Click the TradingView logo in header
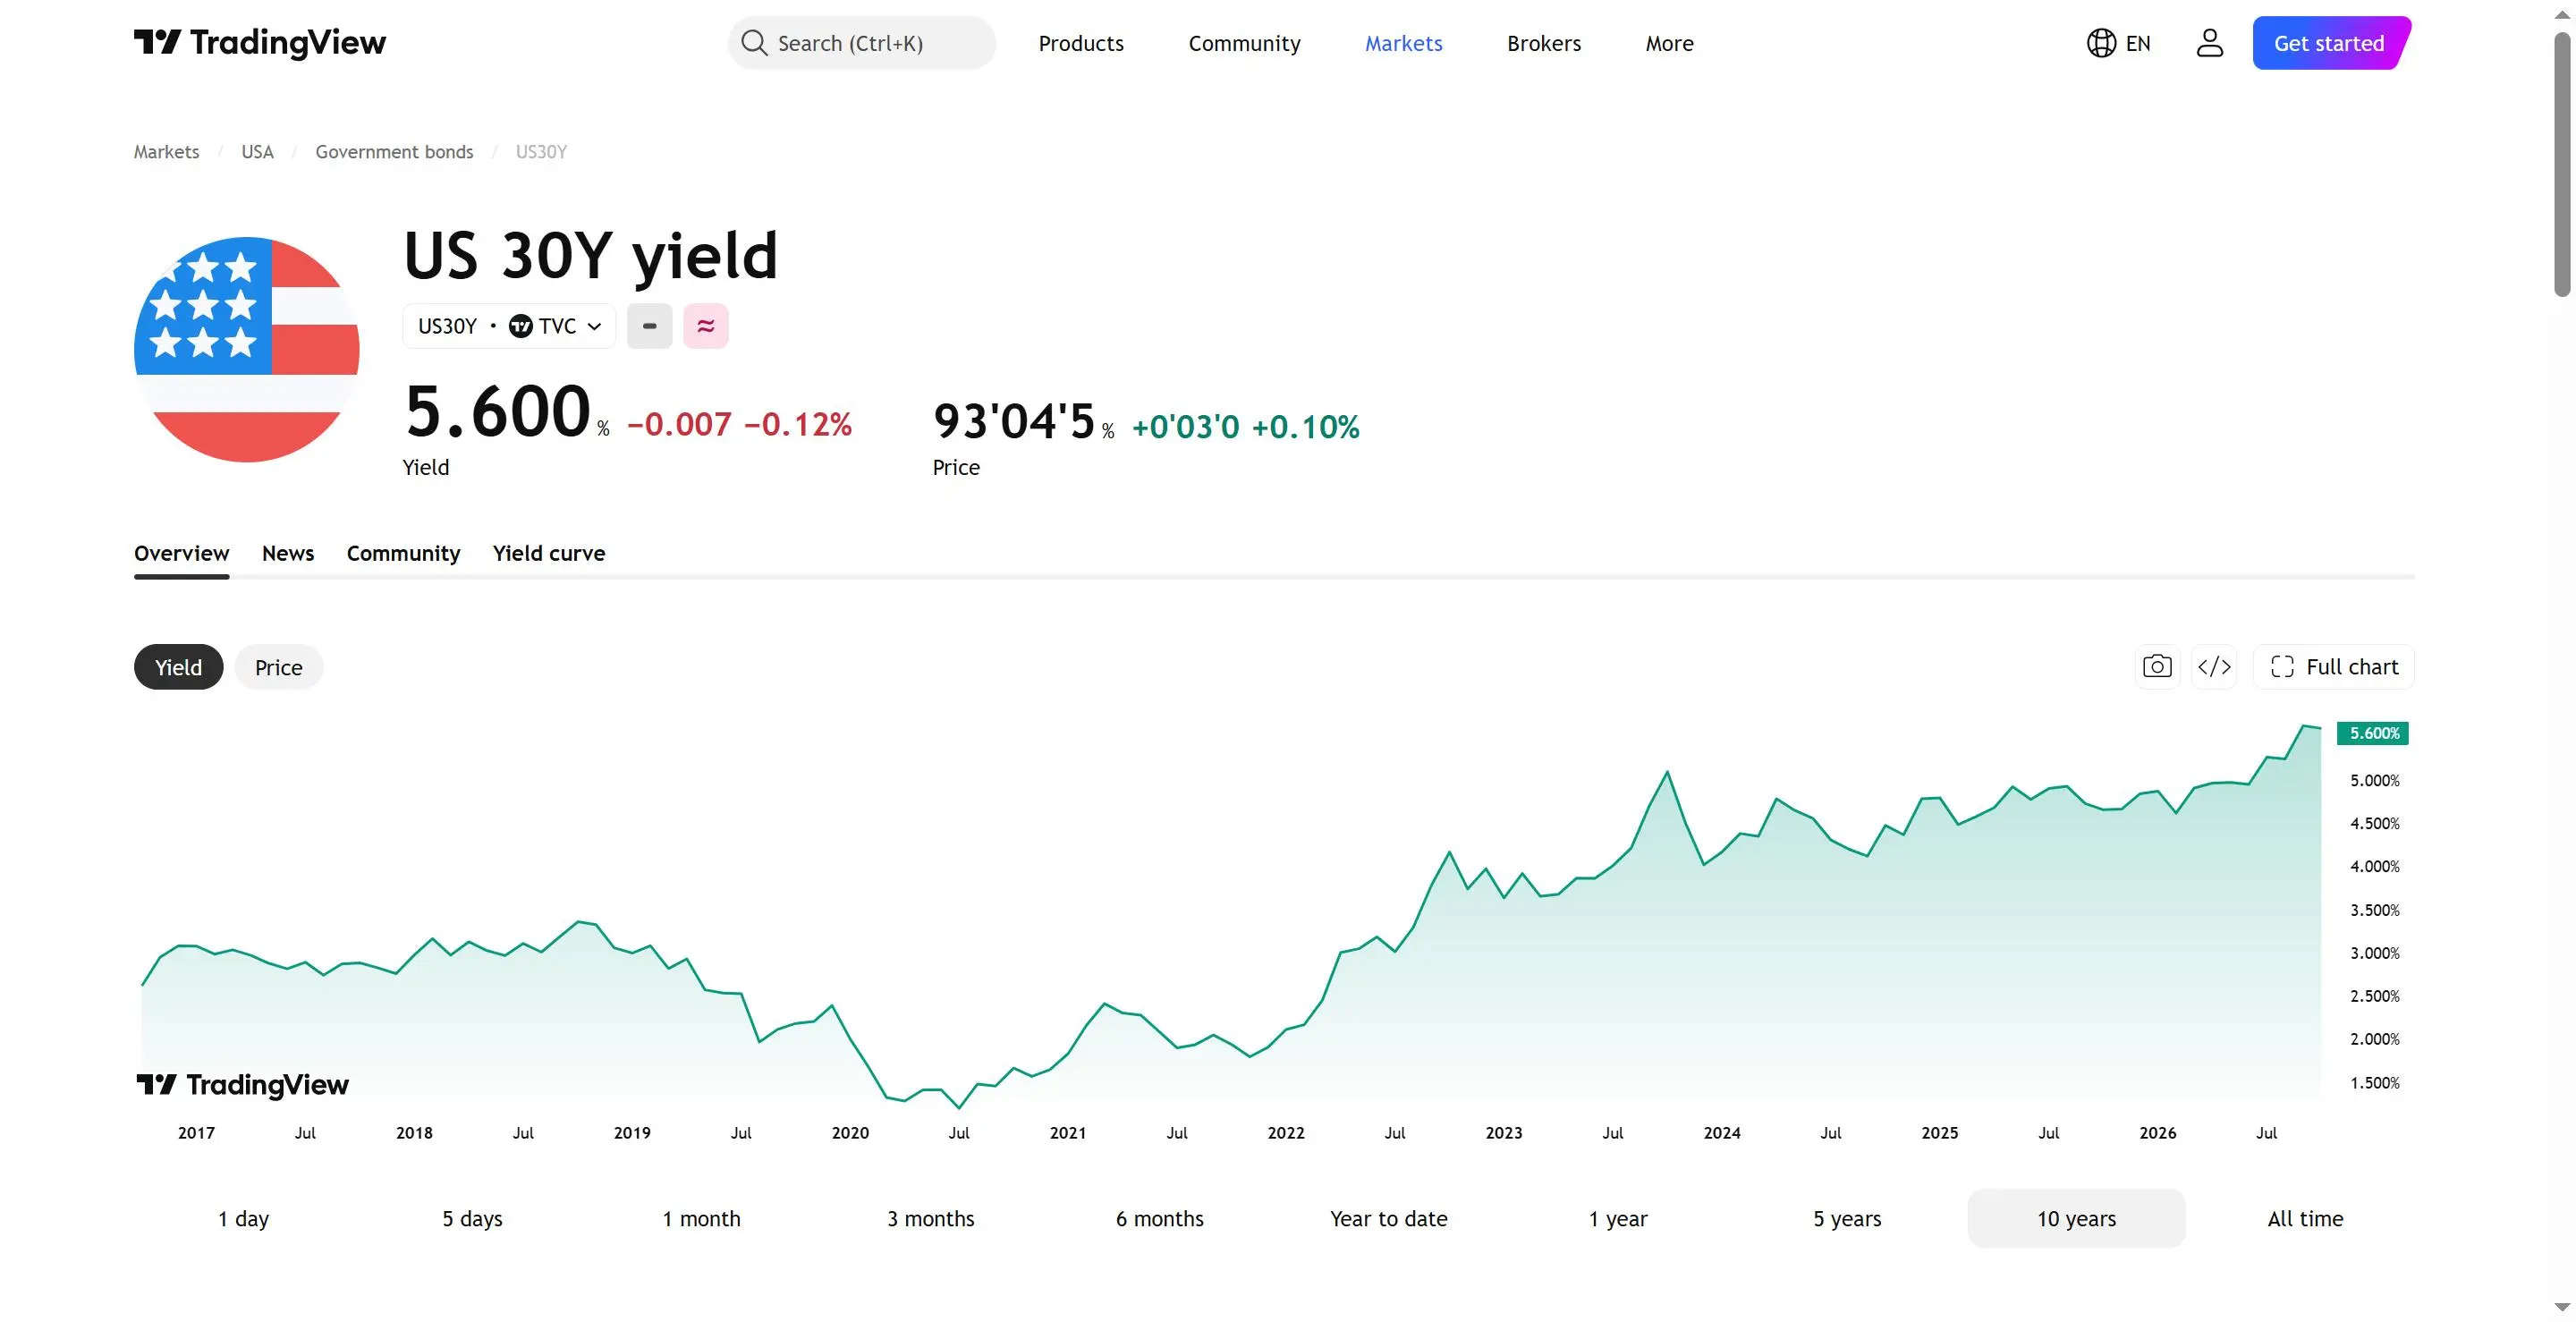 pyautogui.click(x=259, y=42)
